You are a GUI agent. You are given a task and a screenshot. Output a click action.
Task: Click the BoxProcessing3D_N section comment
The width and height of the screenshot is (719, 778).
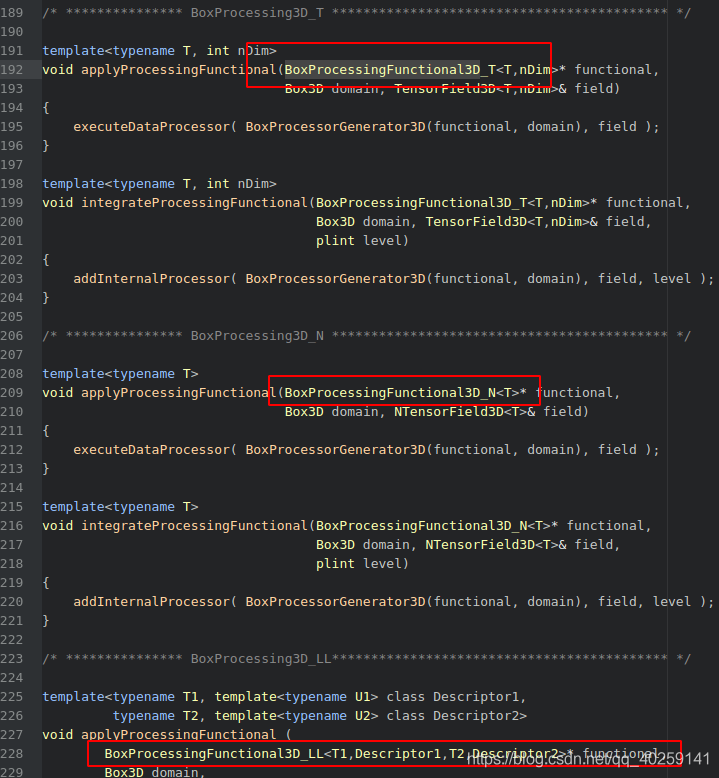point(366,336)
